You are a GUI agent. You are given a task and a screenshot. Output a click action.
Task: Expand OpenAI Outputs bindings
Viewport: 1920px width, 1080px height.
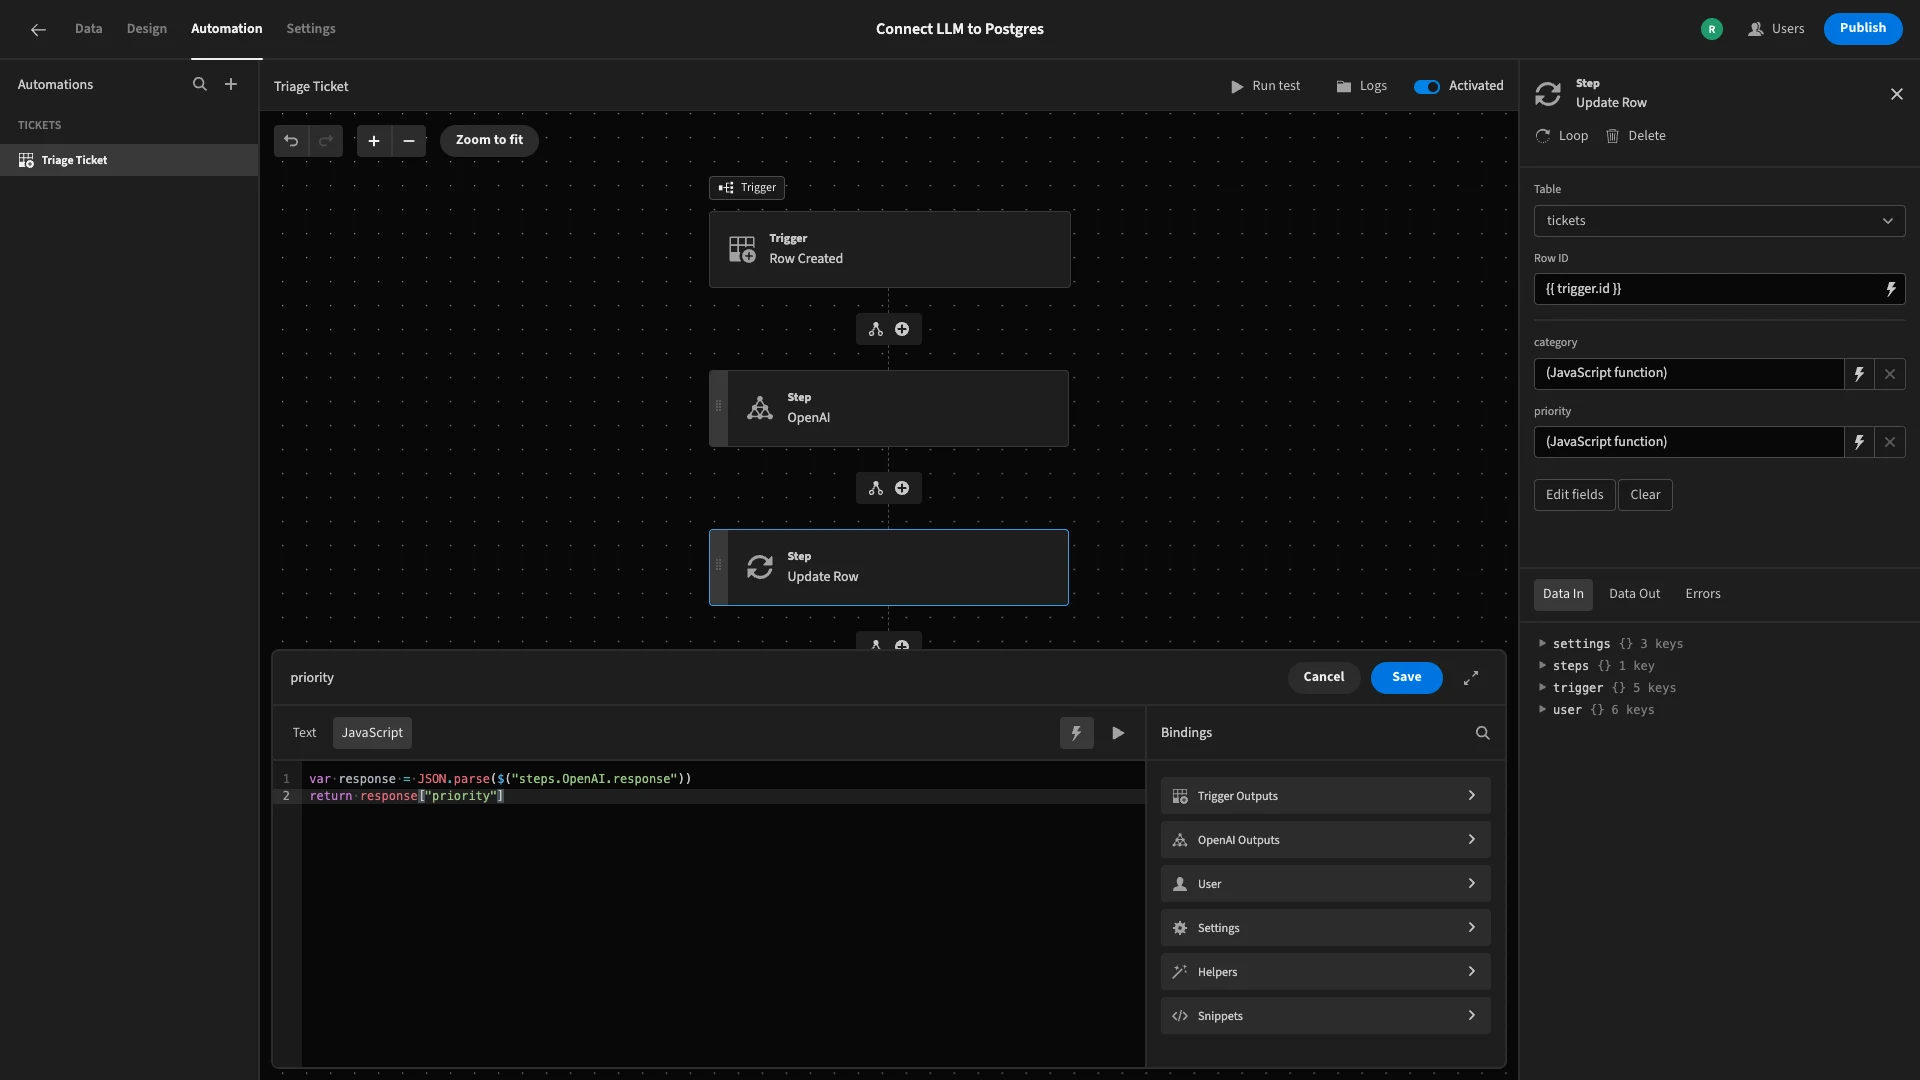coord(1325,840)
